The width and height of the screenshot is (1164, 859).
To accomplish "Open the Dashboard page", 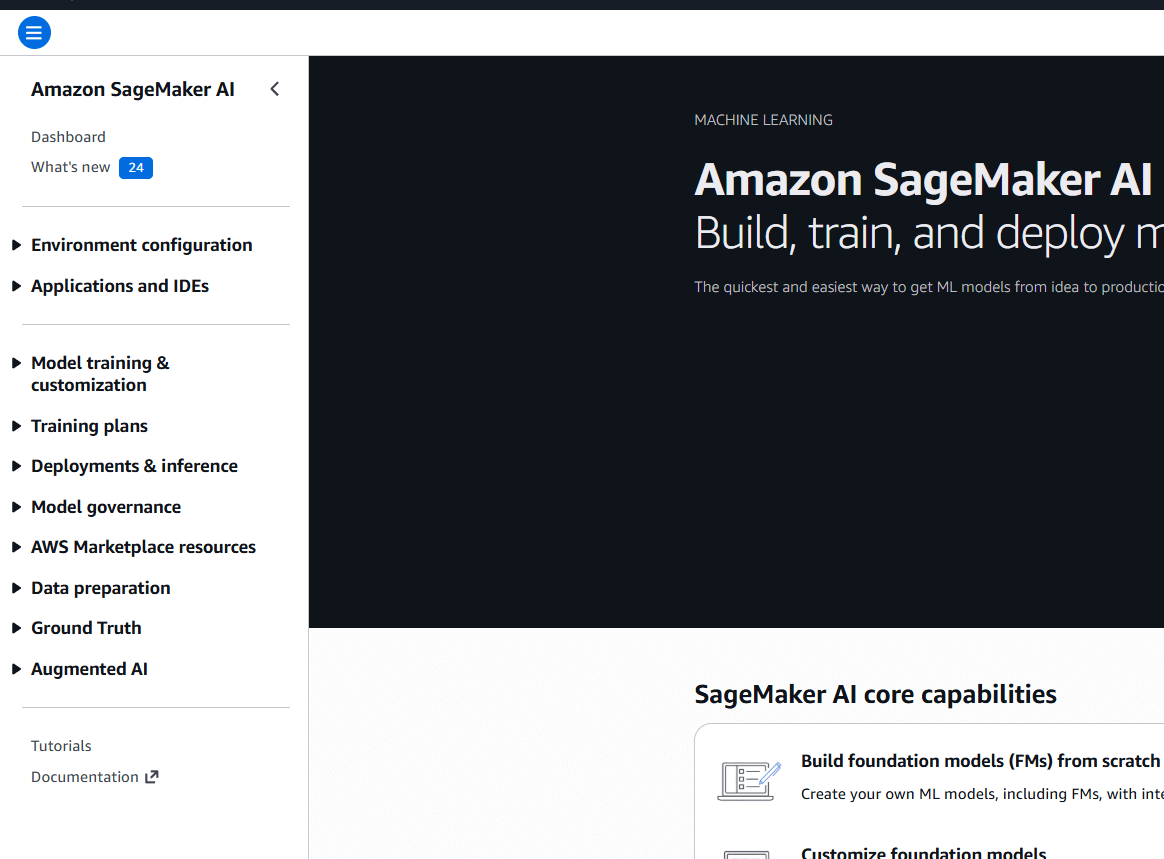I will point(68,137).
